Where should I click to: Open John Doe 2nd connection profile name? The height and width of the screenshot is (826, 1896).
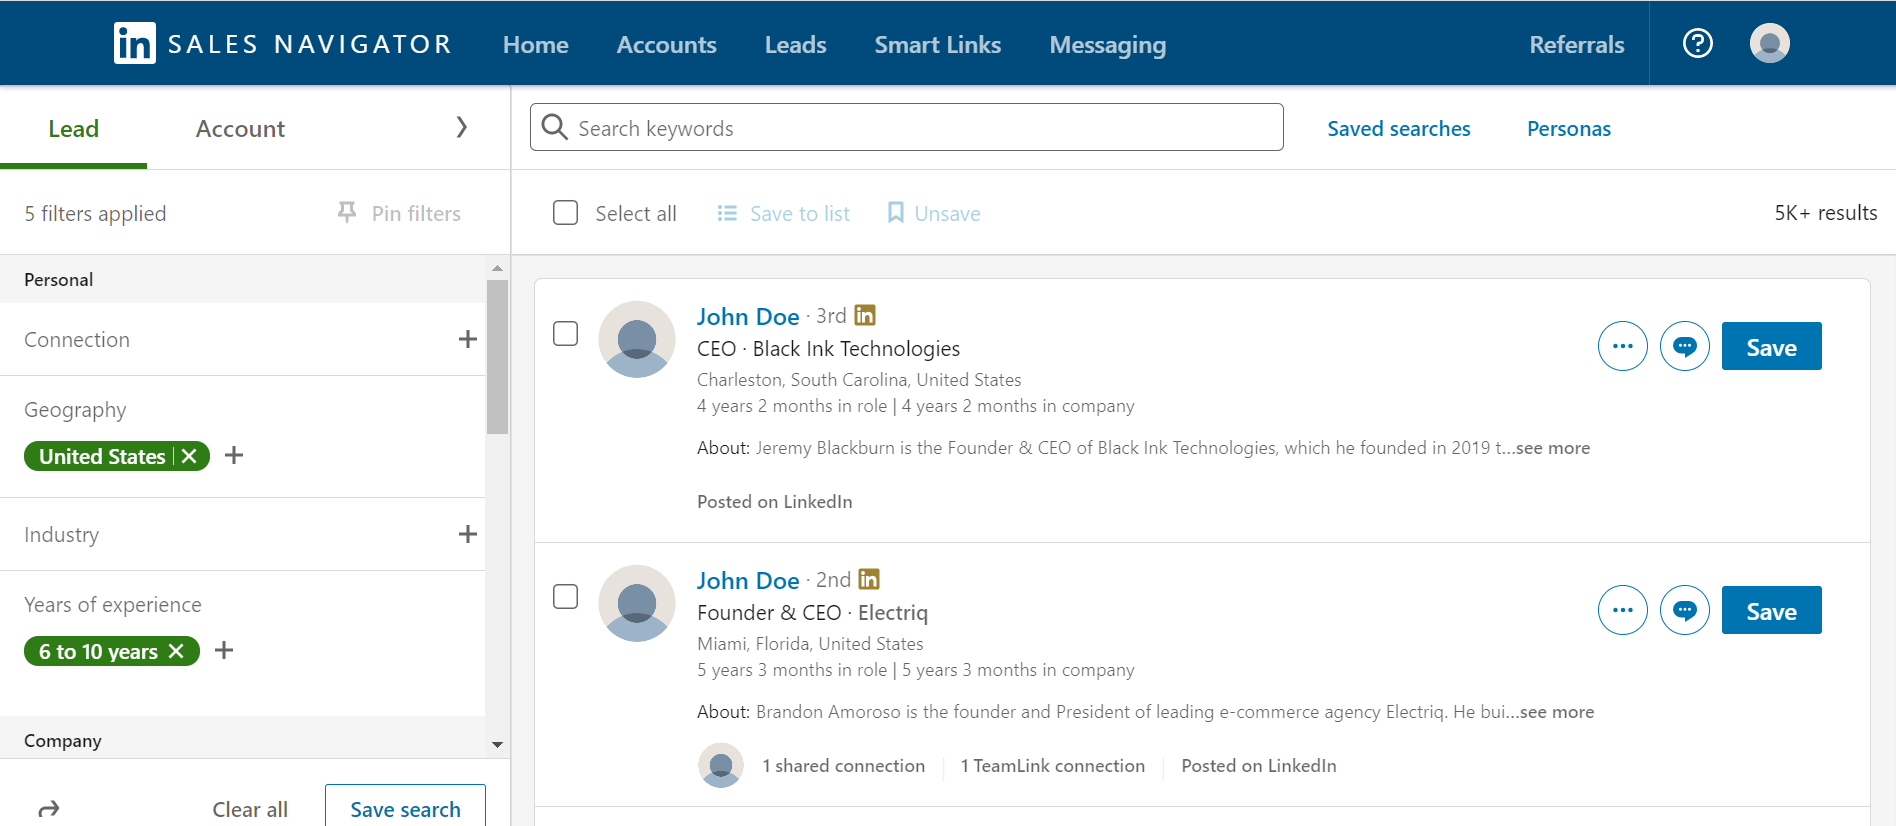tap(748, 580)
